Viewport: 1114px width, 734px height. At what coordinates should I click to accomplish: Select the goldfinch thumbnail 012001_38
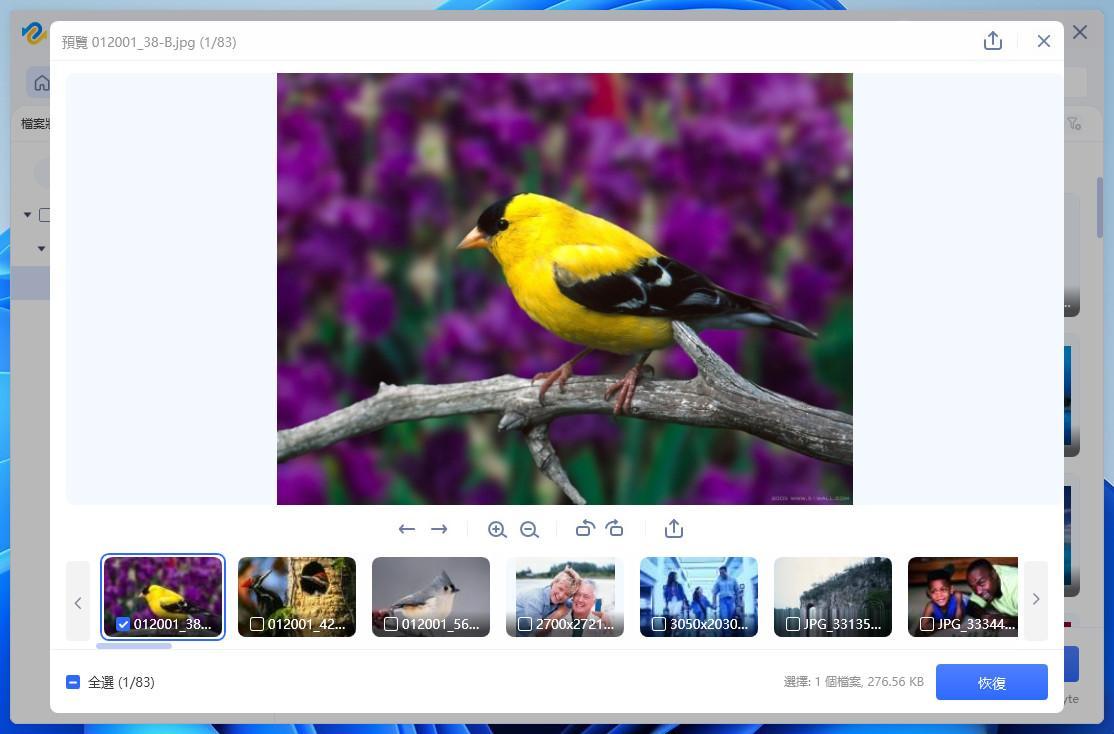[x=163, y=597]
